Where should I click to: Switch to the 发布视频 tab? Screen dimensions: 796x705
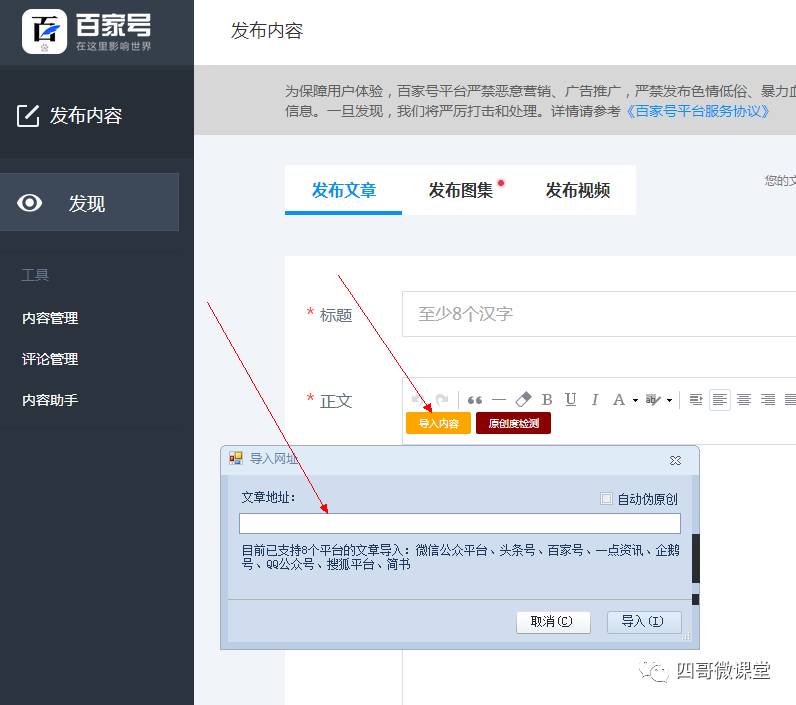coord(578,190)
